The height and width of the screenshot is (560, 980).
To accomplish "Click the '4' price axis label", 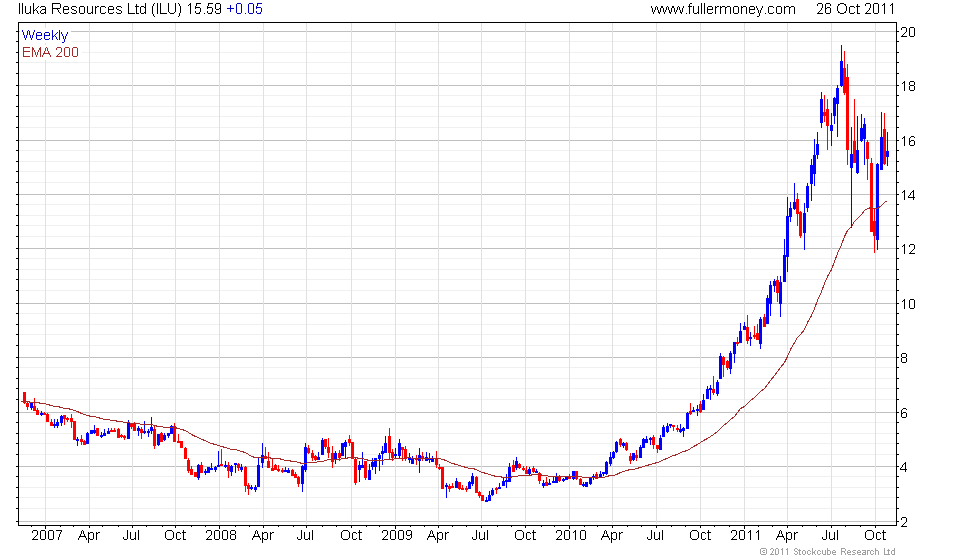I will point(904,468).
